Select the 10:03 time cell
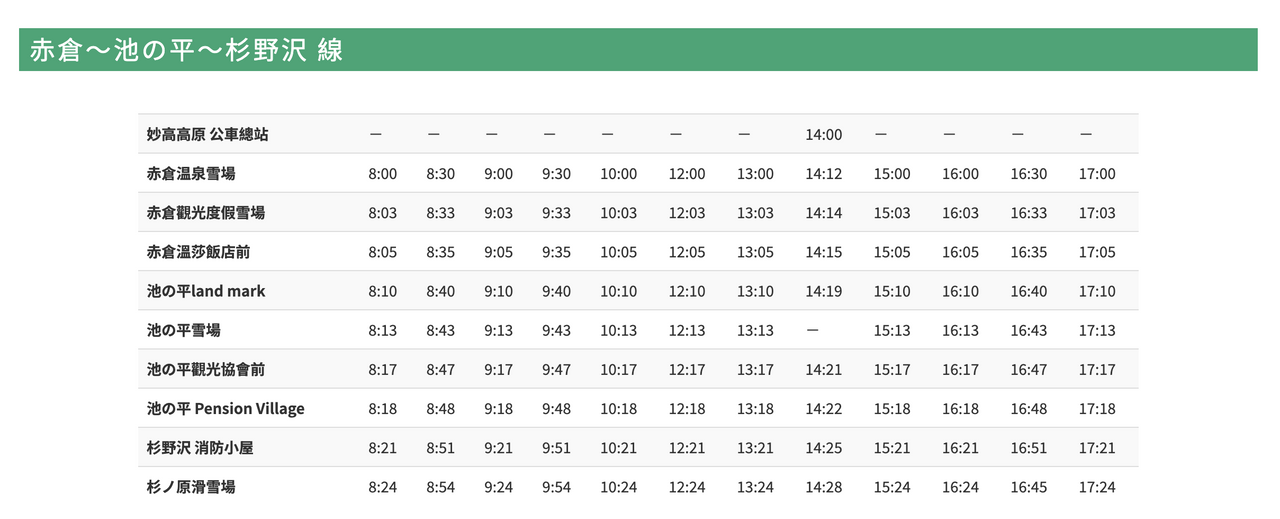1280x519 pixels. coord(619,212)
